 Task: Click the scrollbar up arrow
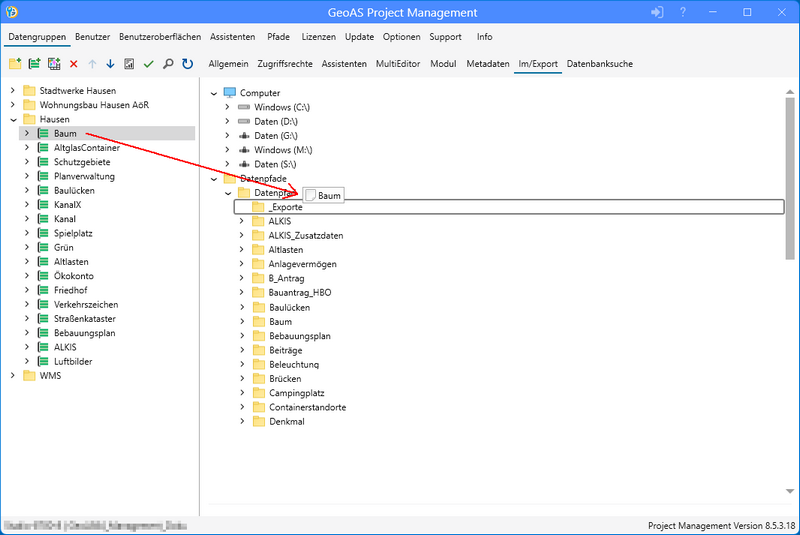(790, 92)
